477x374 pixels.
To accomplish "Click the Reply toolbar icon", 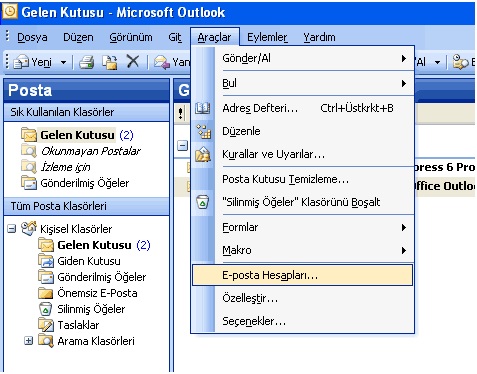I will [162, 62].
